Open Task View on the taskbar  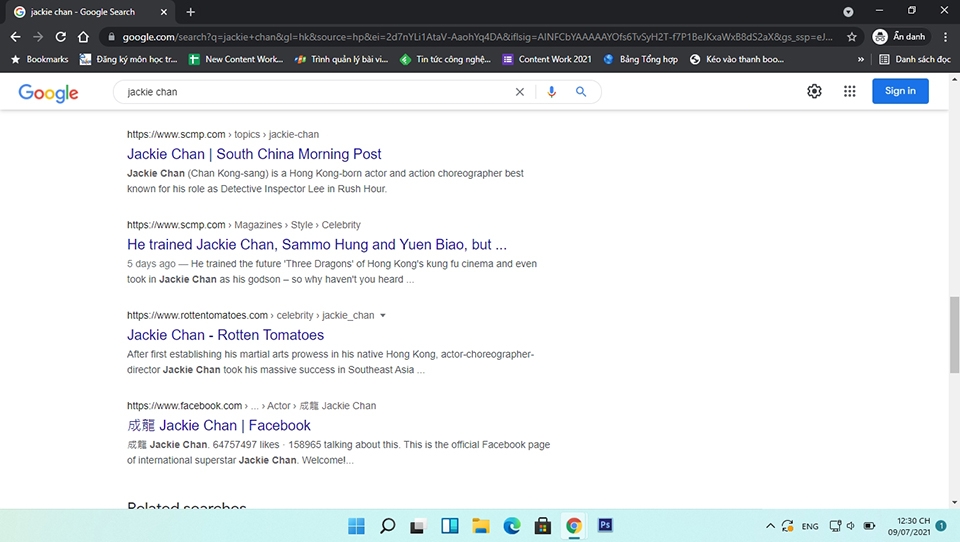tap(418, 525)
